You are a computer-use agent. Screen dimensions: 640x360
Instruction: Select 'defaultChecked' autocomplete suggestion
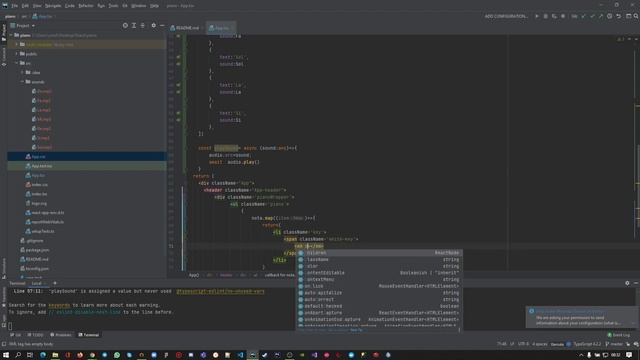pyautogui.click(x=379, y=306)
